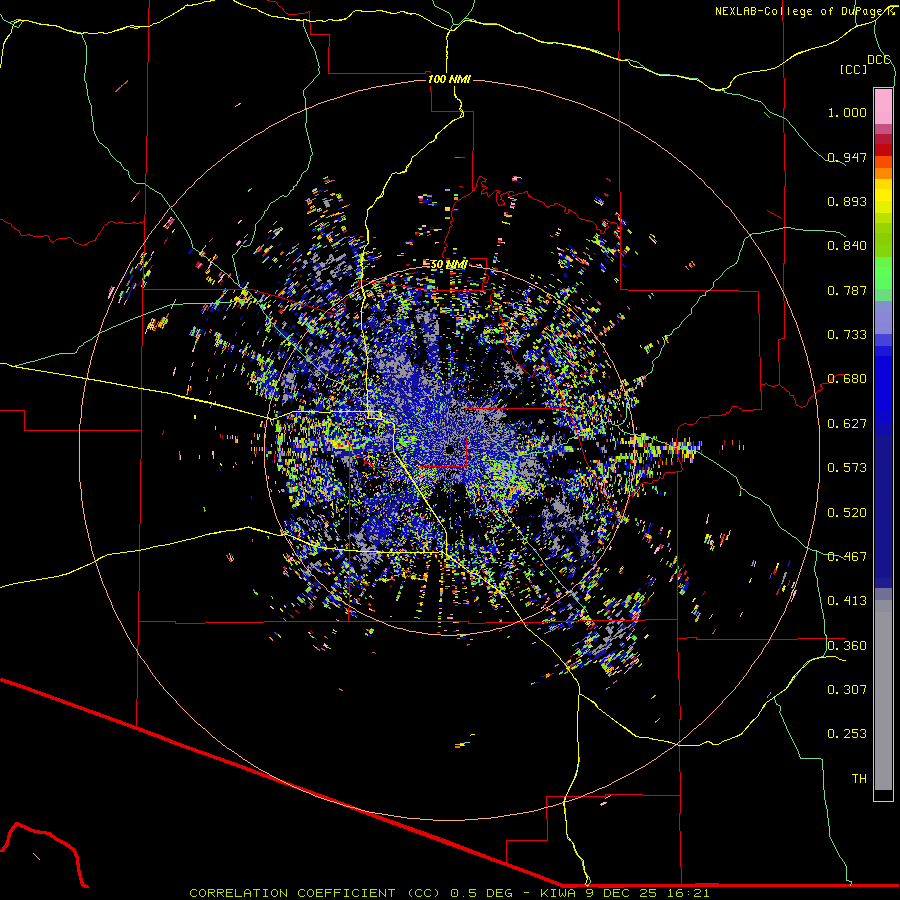
Task: Click the 0.413 scale value
Action: [x=847, y=601]
